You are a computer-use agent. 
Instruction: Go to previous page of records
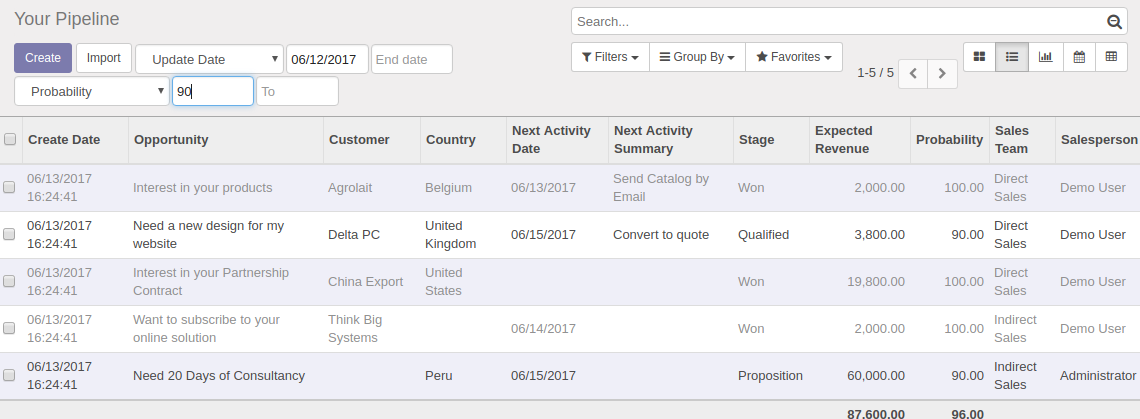tap(913, 74)
